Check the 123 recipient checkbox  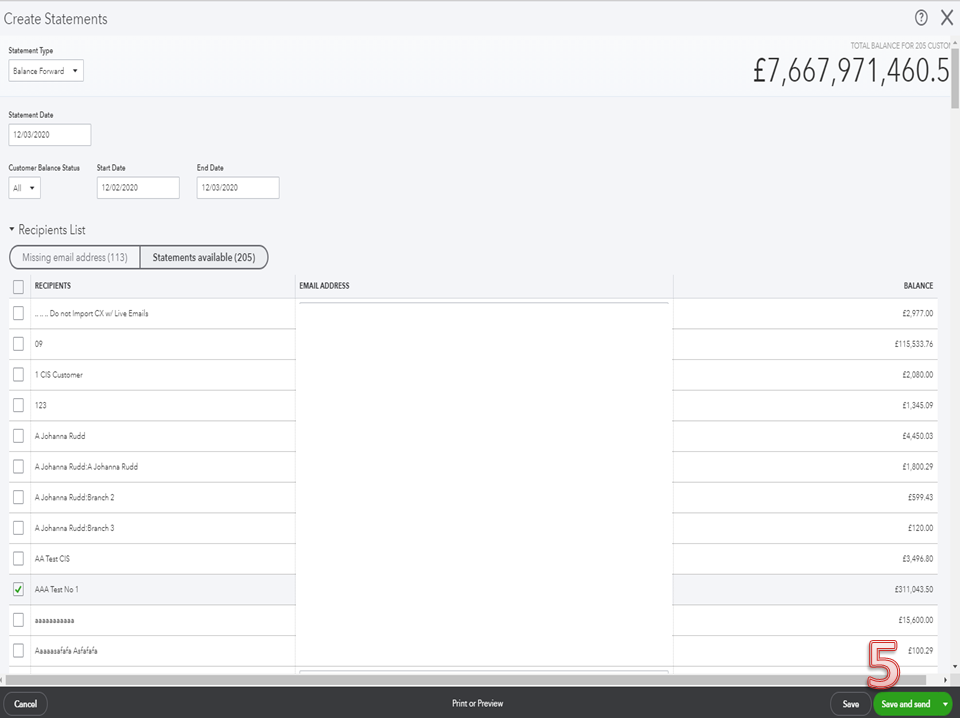[18, 405]
